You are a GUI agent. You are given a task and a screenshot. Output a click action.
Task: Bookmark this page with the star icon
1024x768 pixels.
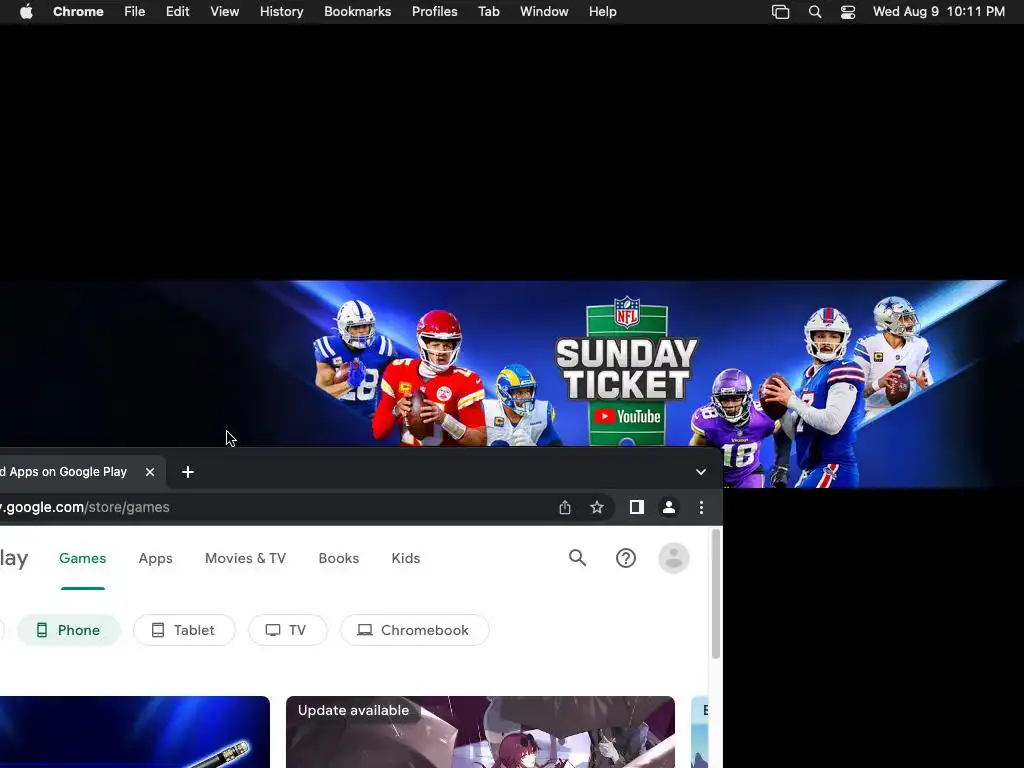point(596,507)
